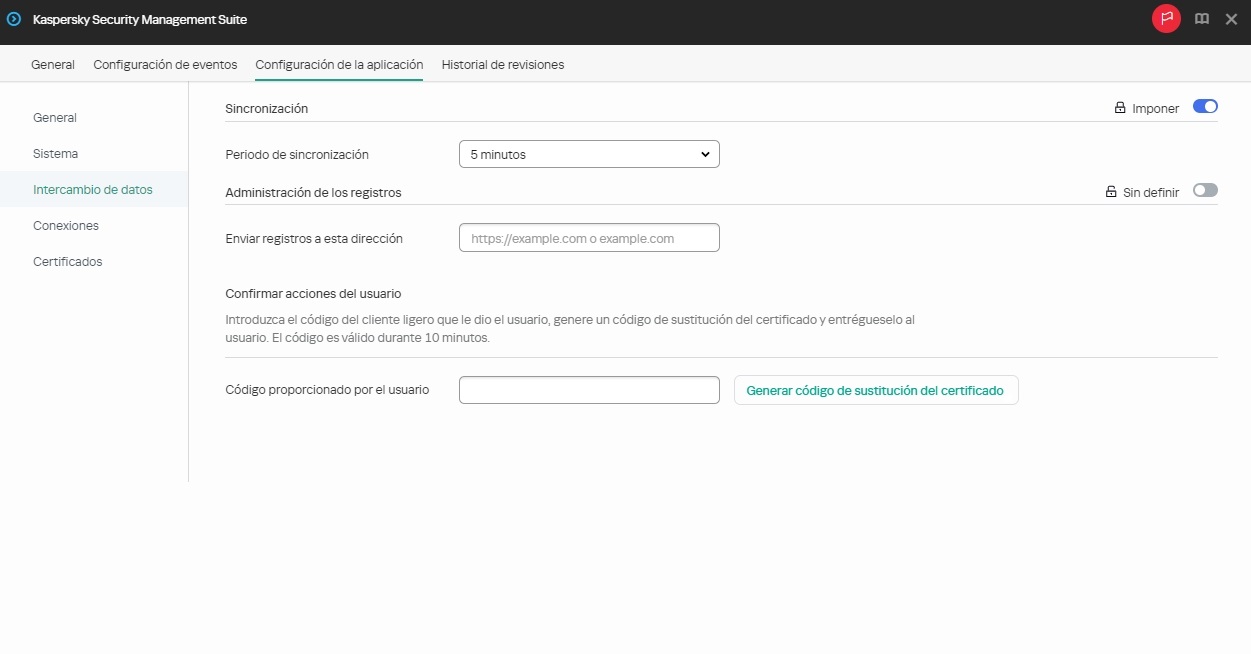1251x654 pixels.
Task: Open the Periodo de sincronización dropdown
Action: coord(589,153)
